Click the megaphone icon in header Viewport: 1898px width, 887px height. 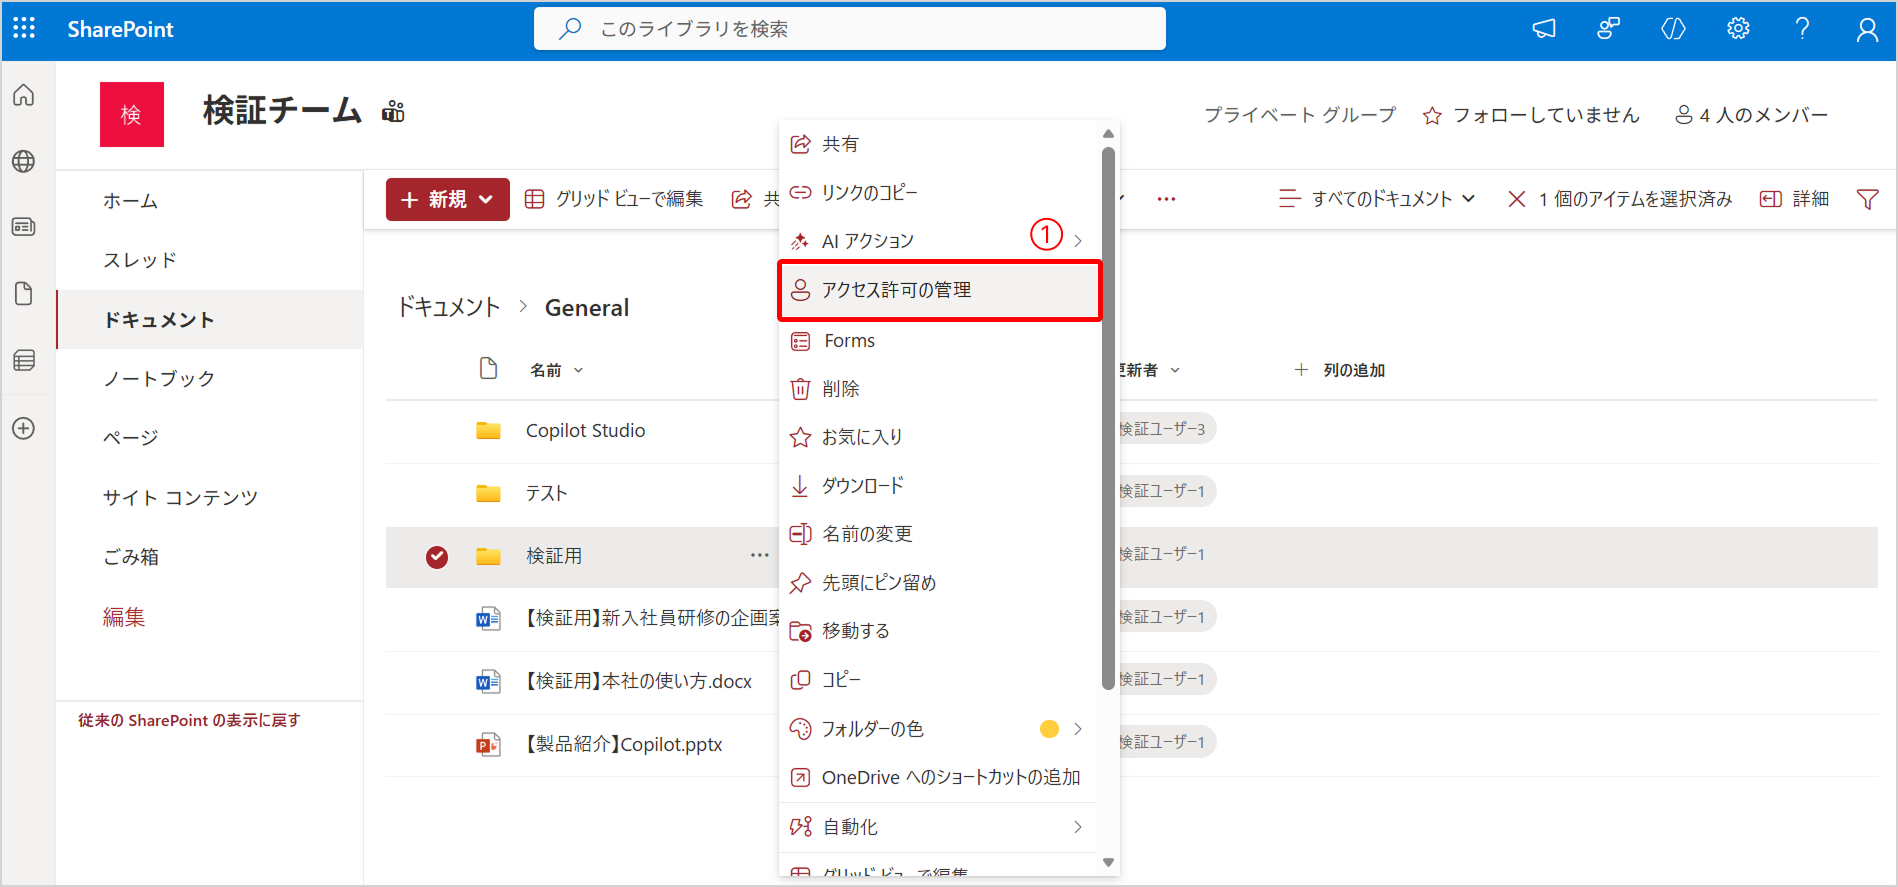[1544, 29]
